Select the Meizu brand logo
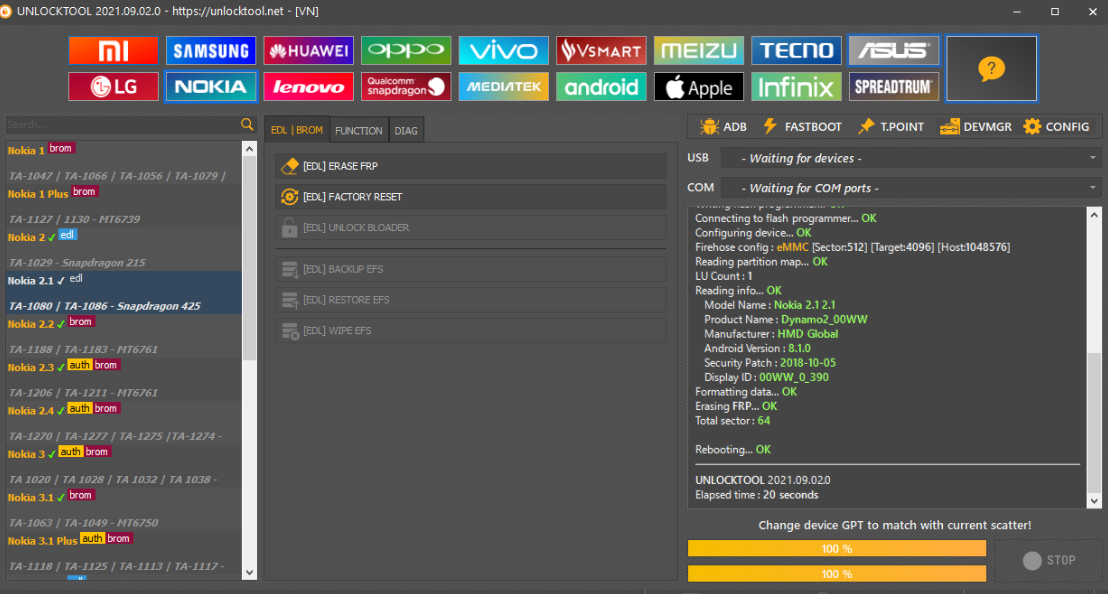Screen dimensions: 1108x594 click(698, 51)
